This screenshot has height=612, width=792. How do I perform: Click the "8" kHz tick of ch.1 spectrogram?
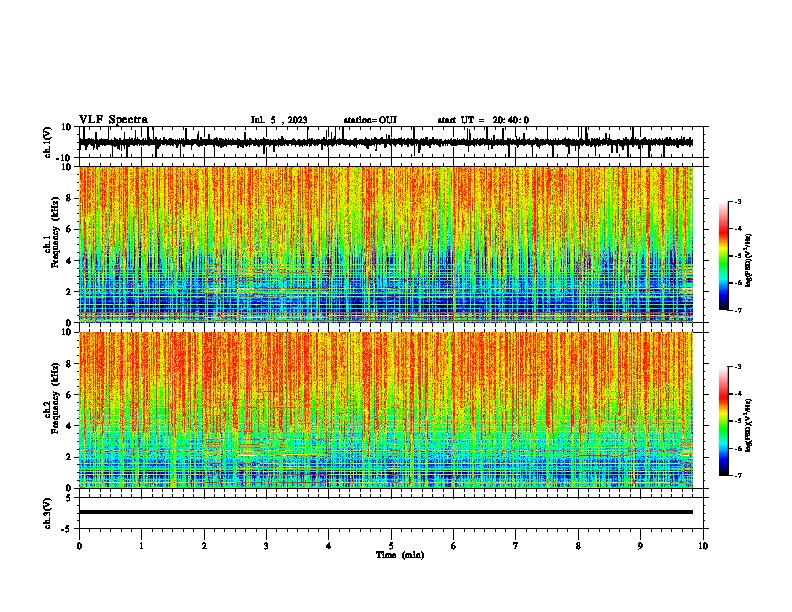point(69,198)
